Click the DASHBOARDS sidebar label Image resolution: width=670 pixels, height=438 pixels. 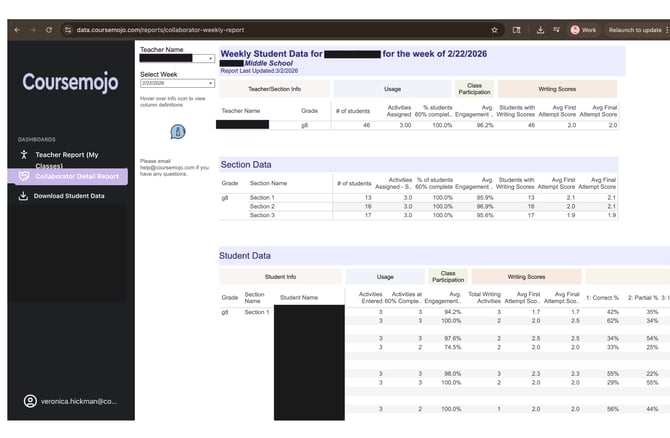click(37, 139)
